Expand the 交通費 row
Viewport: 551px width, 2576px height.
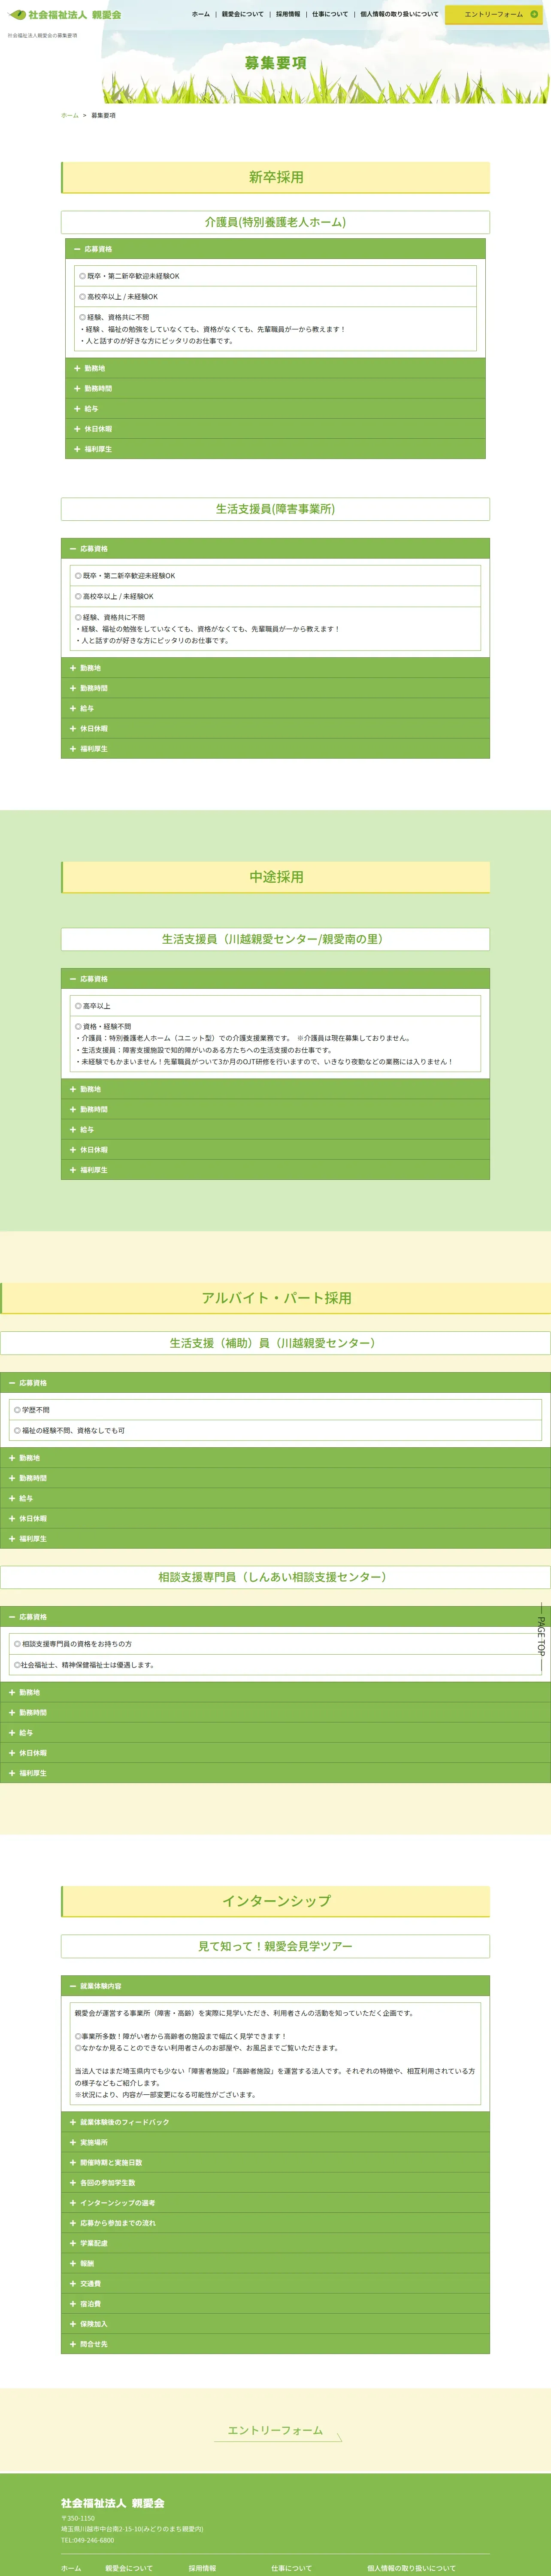275,2284
